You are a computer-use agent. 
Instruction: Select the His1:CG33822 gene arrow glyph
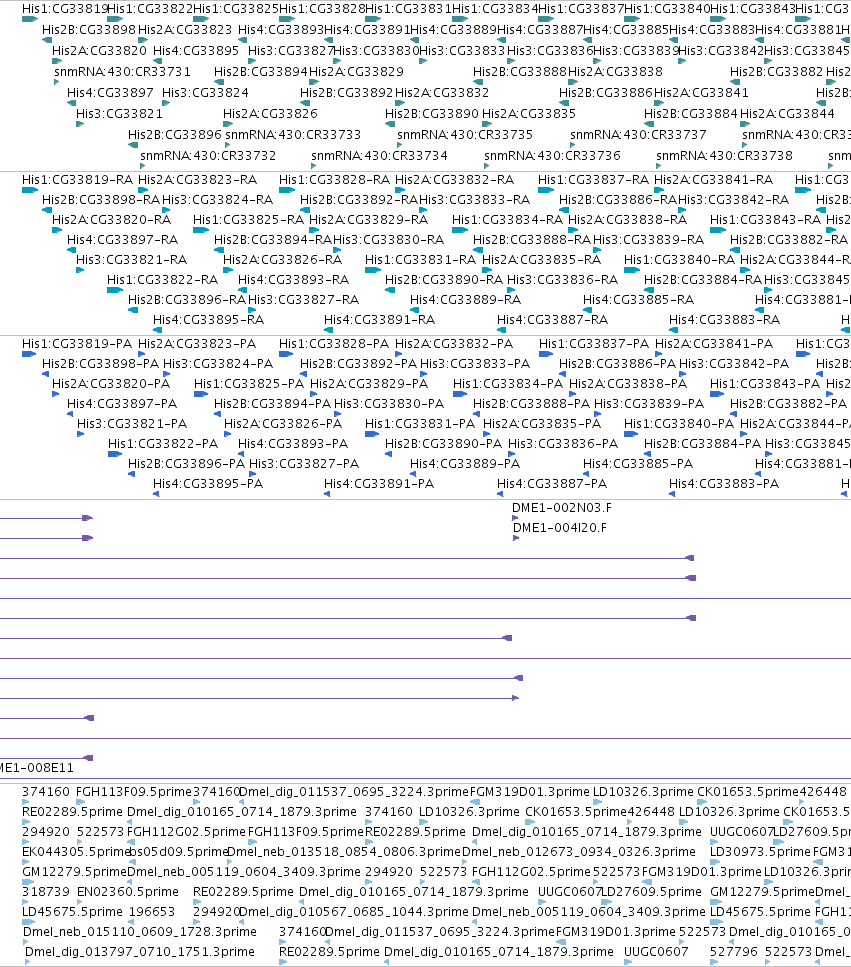115,19
